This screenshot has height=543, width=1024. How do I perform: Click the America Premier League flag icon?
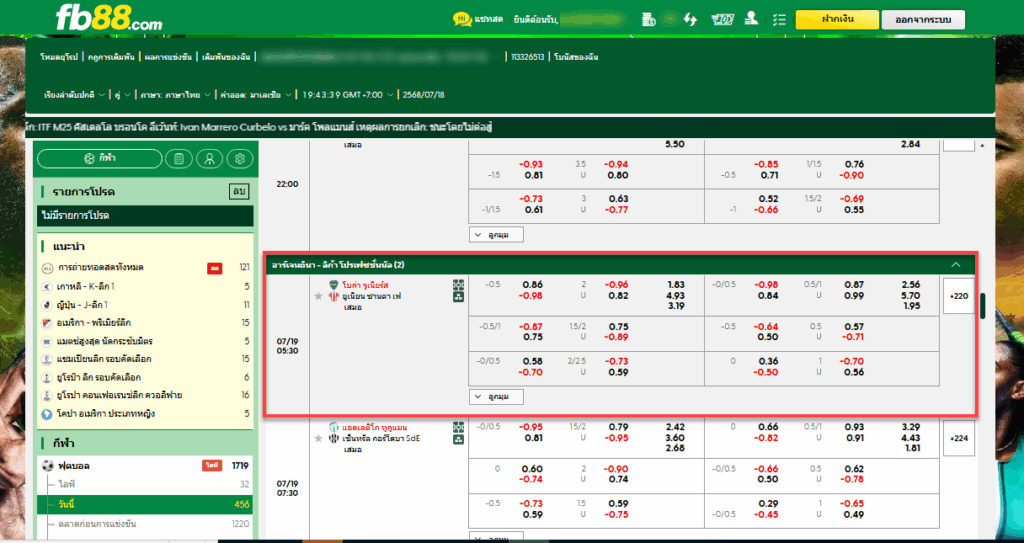46,323
